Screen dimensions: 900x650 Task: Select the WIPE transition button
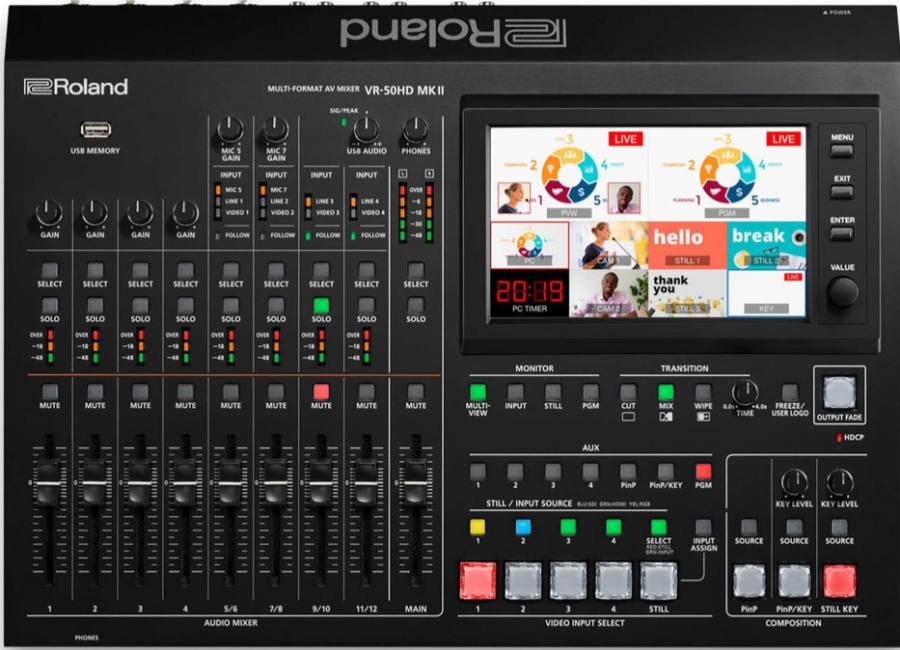pos(703,392)
